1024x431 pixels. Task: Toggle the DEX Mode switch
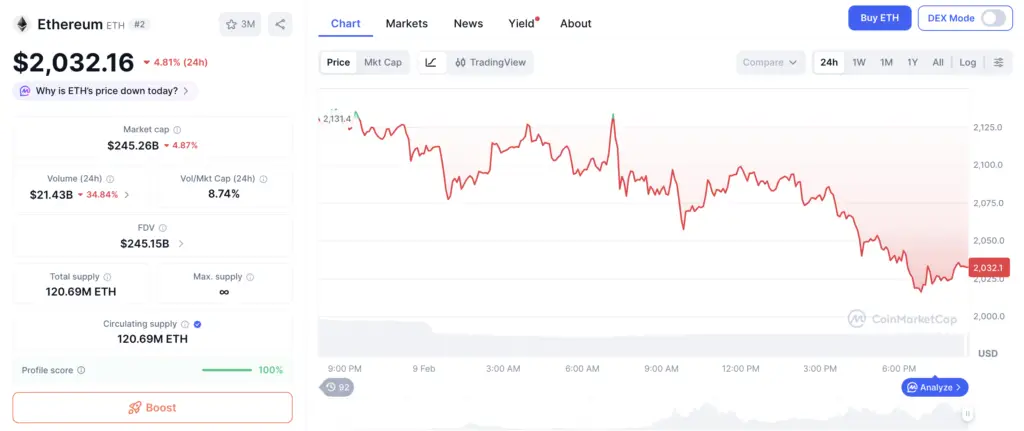coord(992,18)
